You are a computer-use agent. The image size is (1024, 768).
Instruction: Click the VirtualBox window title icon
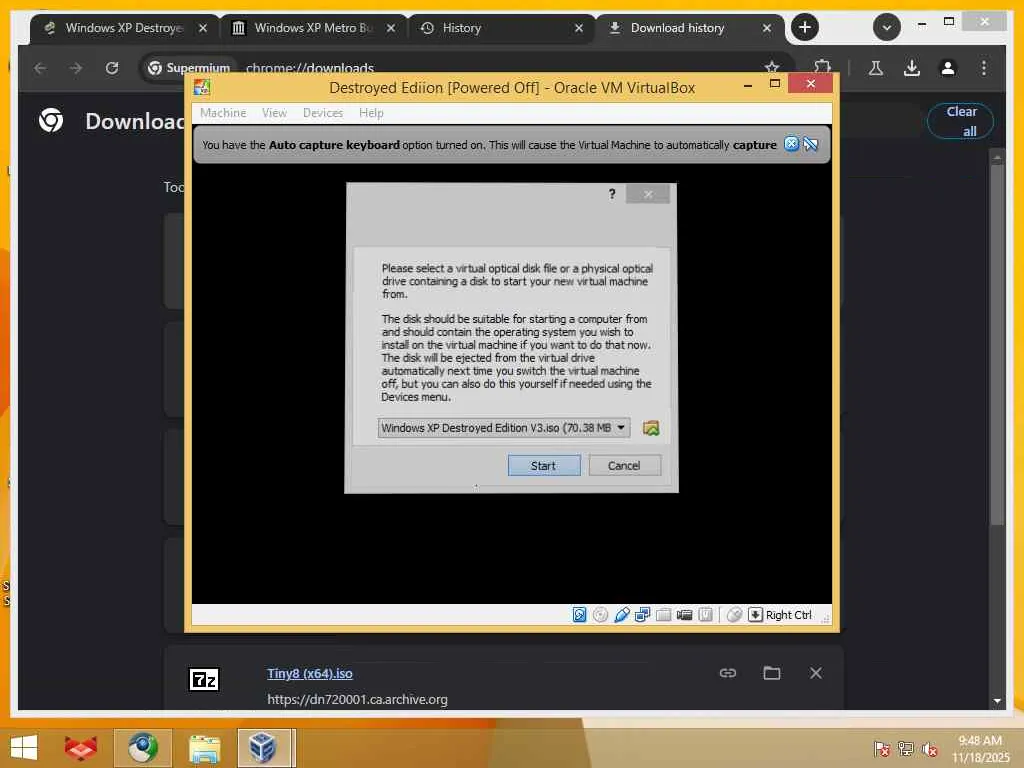click(202, 87)
